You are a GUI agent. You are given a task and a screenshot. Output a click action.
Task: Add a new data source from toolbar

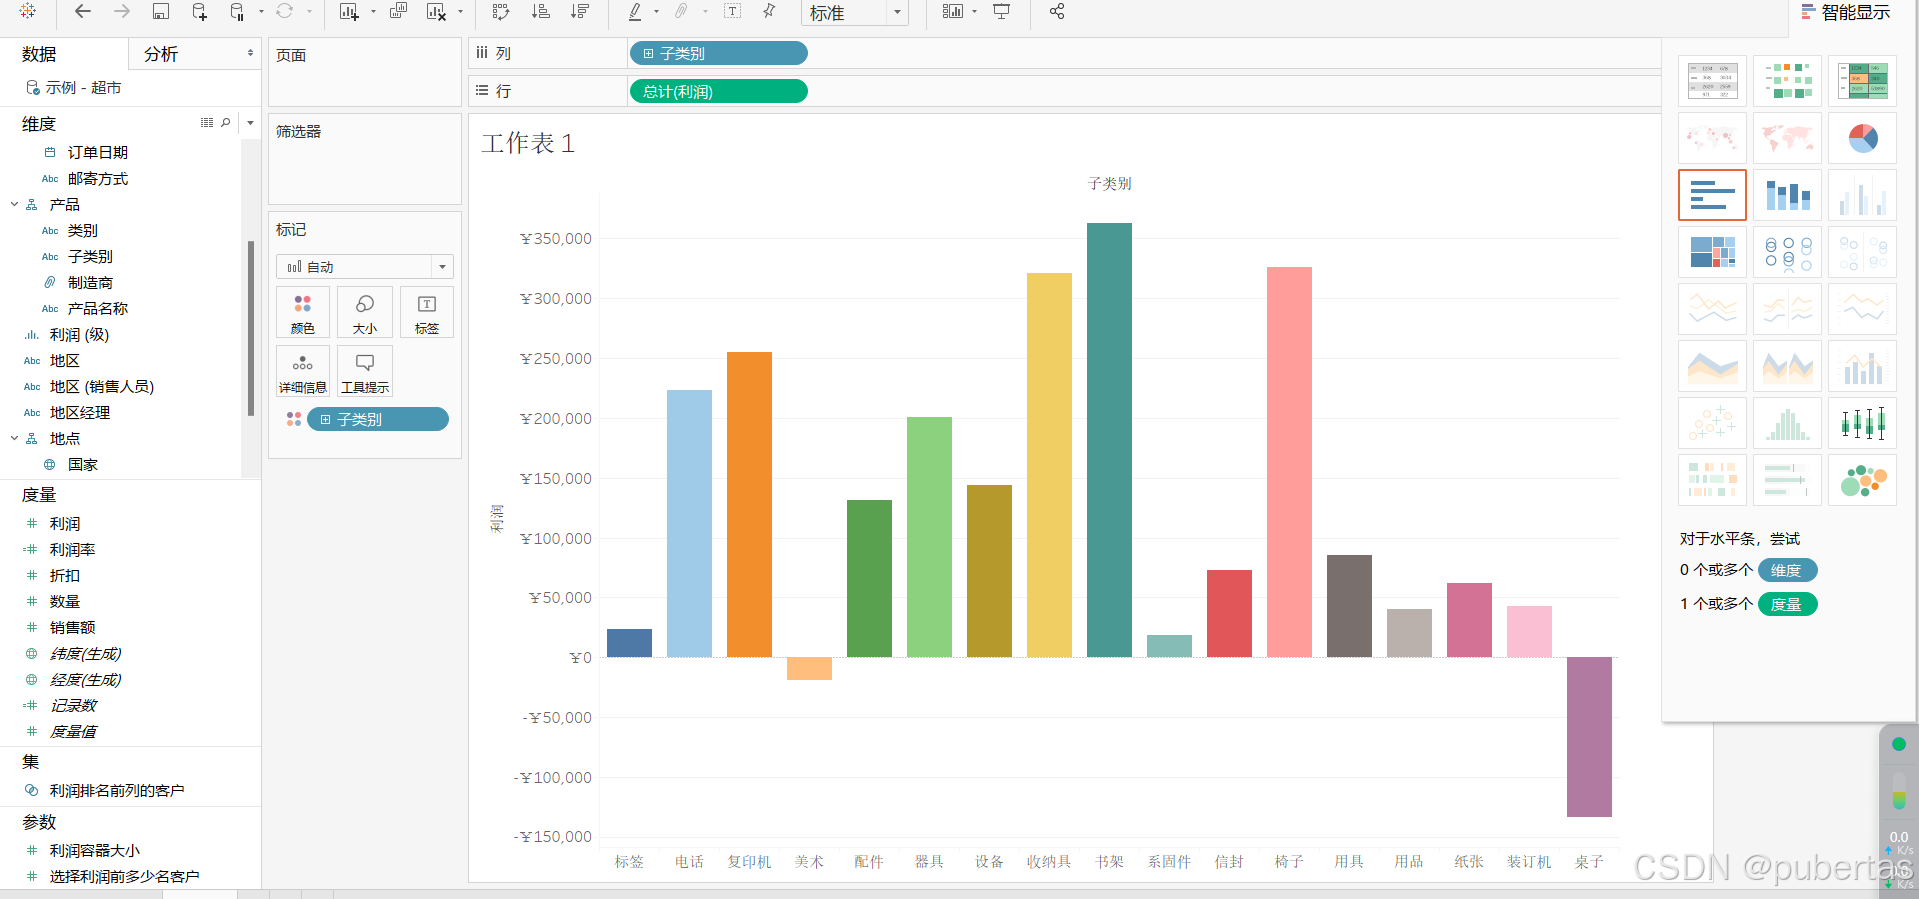199,11
